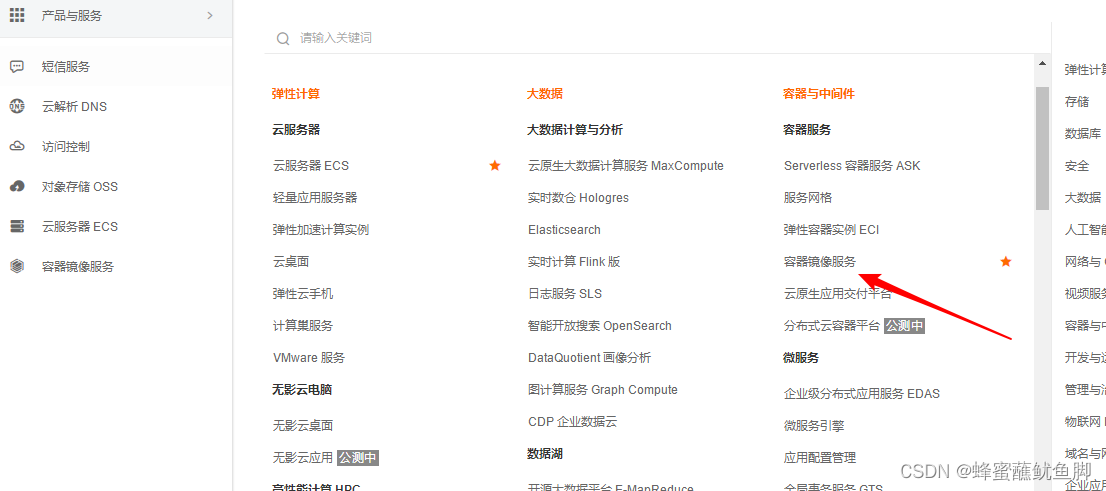The height and width of the screenshot is (491, 1106).
Task: Open 日志服务 SLS link
Action: click(x=565, y=293)
